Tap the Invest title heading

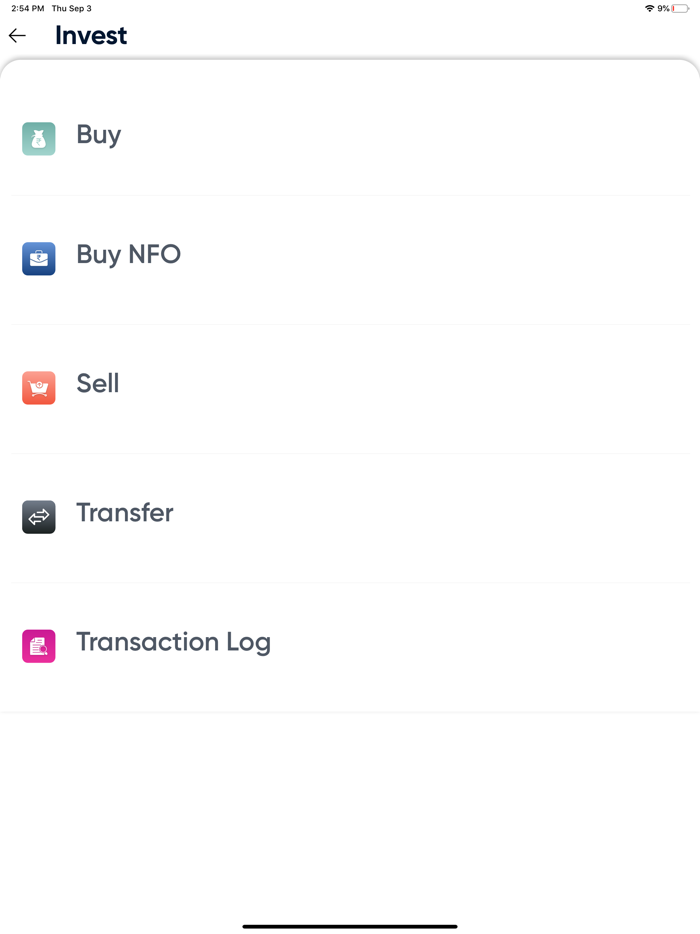coord(91,35)
